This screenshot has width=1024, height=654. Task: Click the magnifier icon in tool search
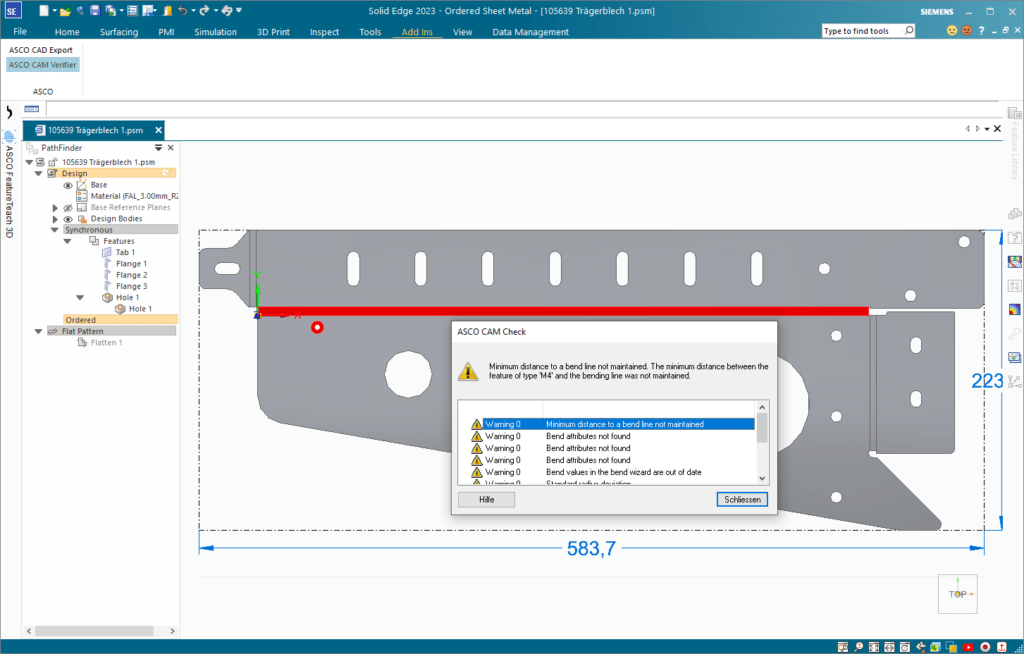pos(908,31)
